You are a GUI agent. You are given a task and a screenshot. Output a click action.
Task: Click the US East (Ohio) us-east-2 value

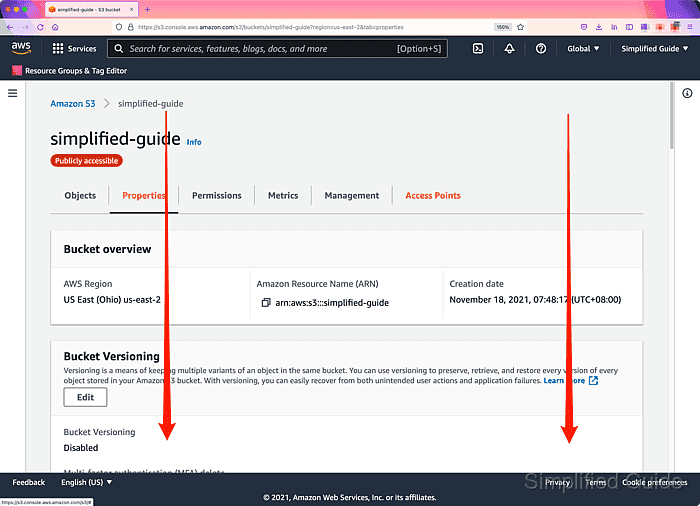(x=112, y=300)
